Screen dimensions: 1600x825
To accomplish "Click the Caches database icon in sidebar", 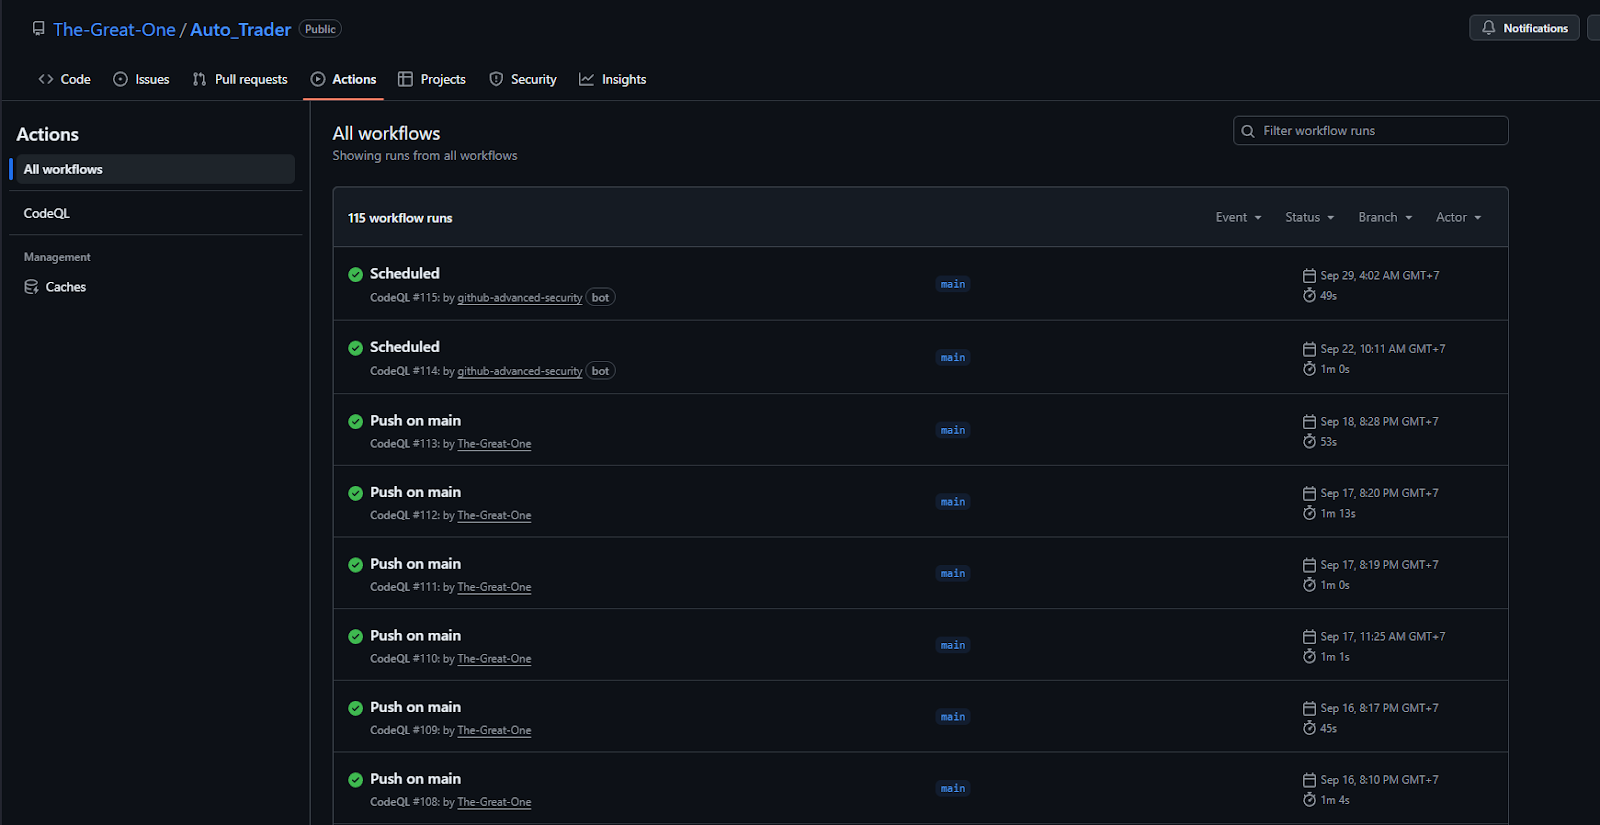I will point(31,287).
